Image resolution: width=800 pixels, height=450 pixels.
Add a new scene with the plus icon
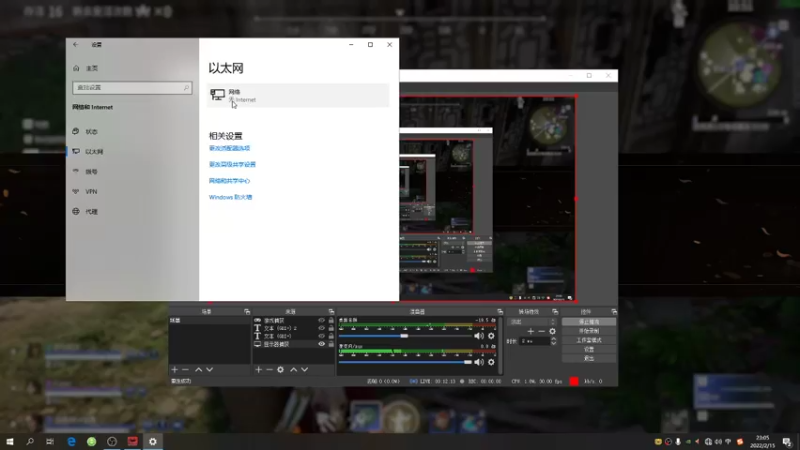click(174, 369)
